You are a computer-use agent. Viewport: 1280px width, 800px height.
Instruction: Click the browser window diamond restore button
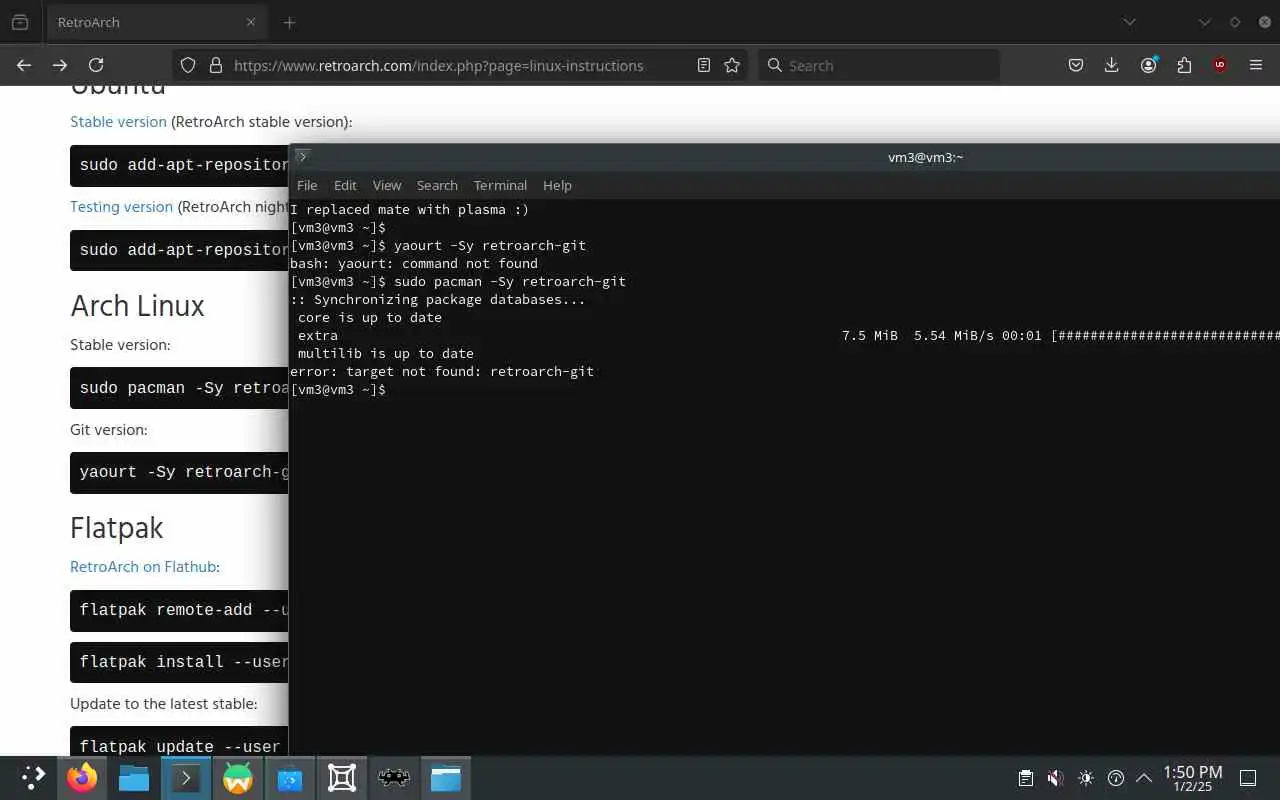1235,22
